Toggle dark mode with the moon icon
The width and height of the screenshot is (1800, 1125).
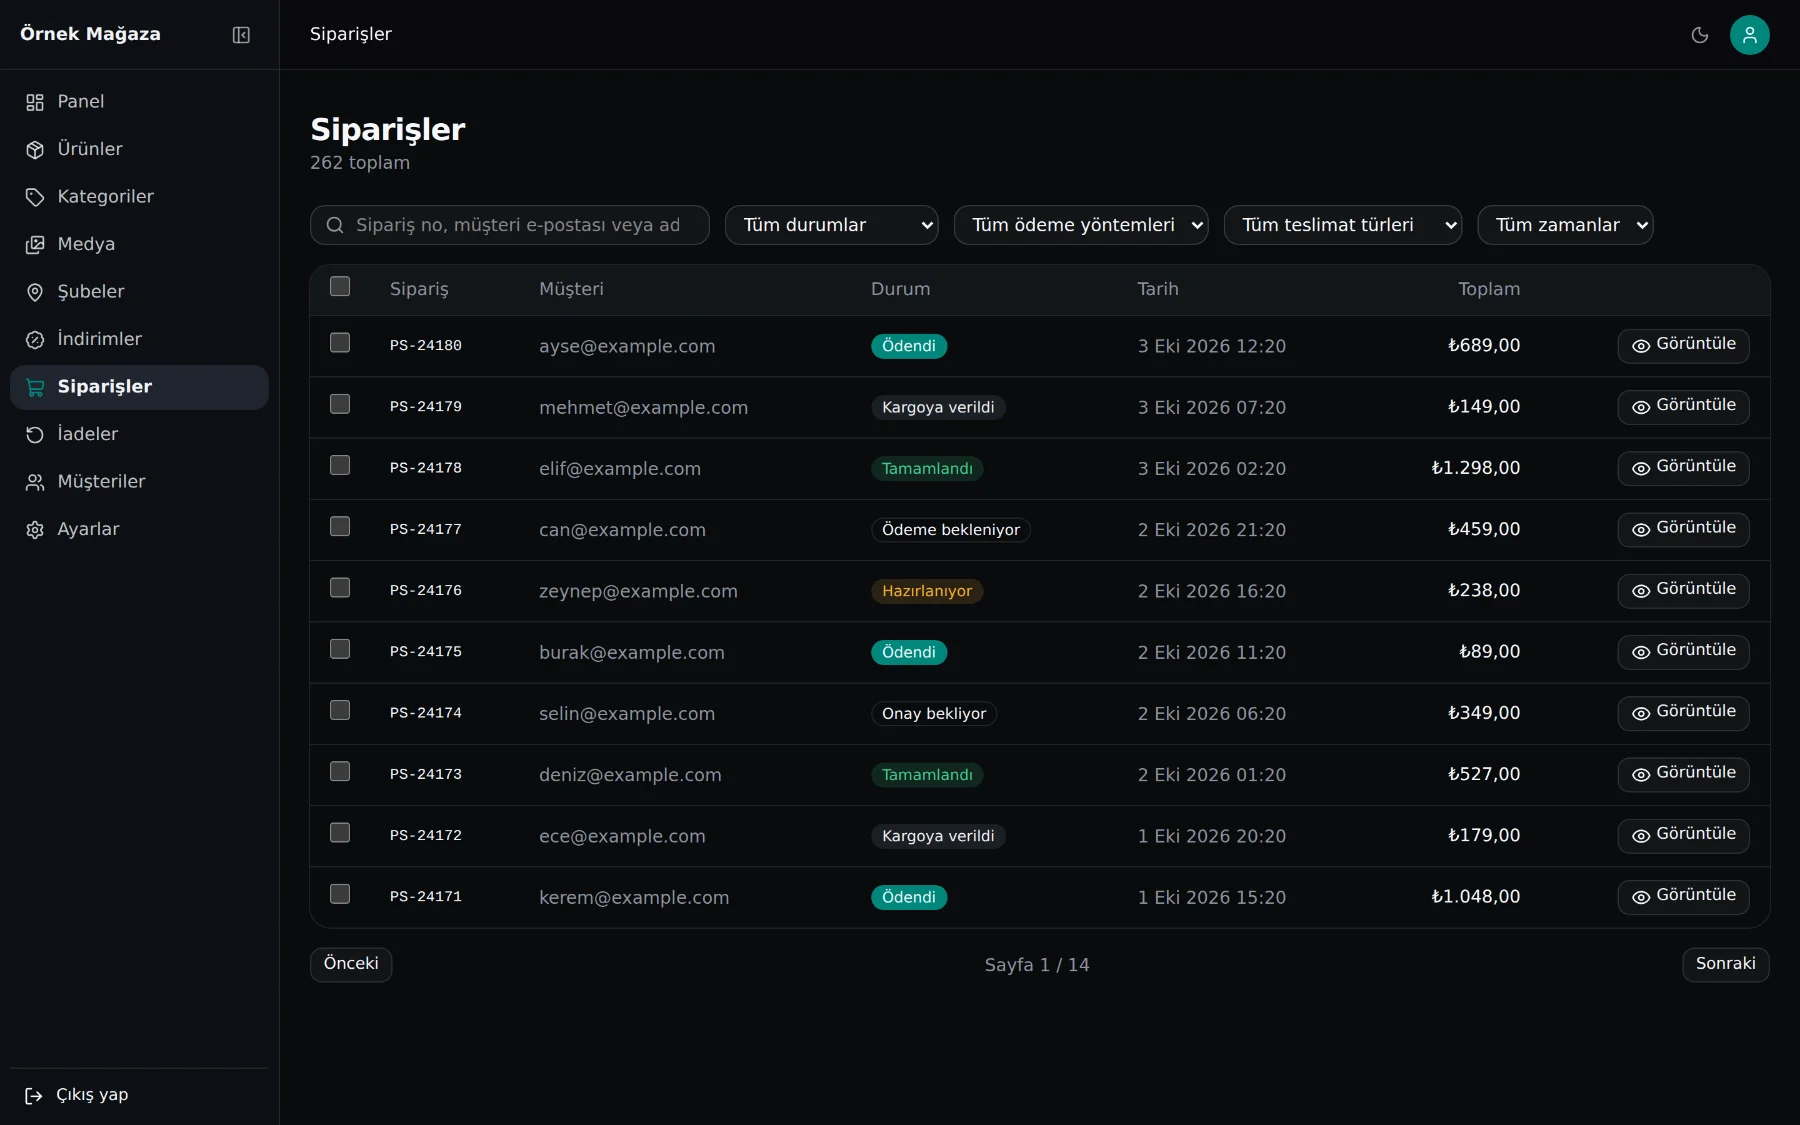click(x=1699, y=35)
